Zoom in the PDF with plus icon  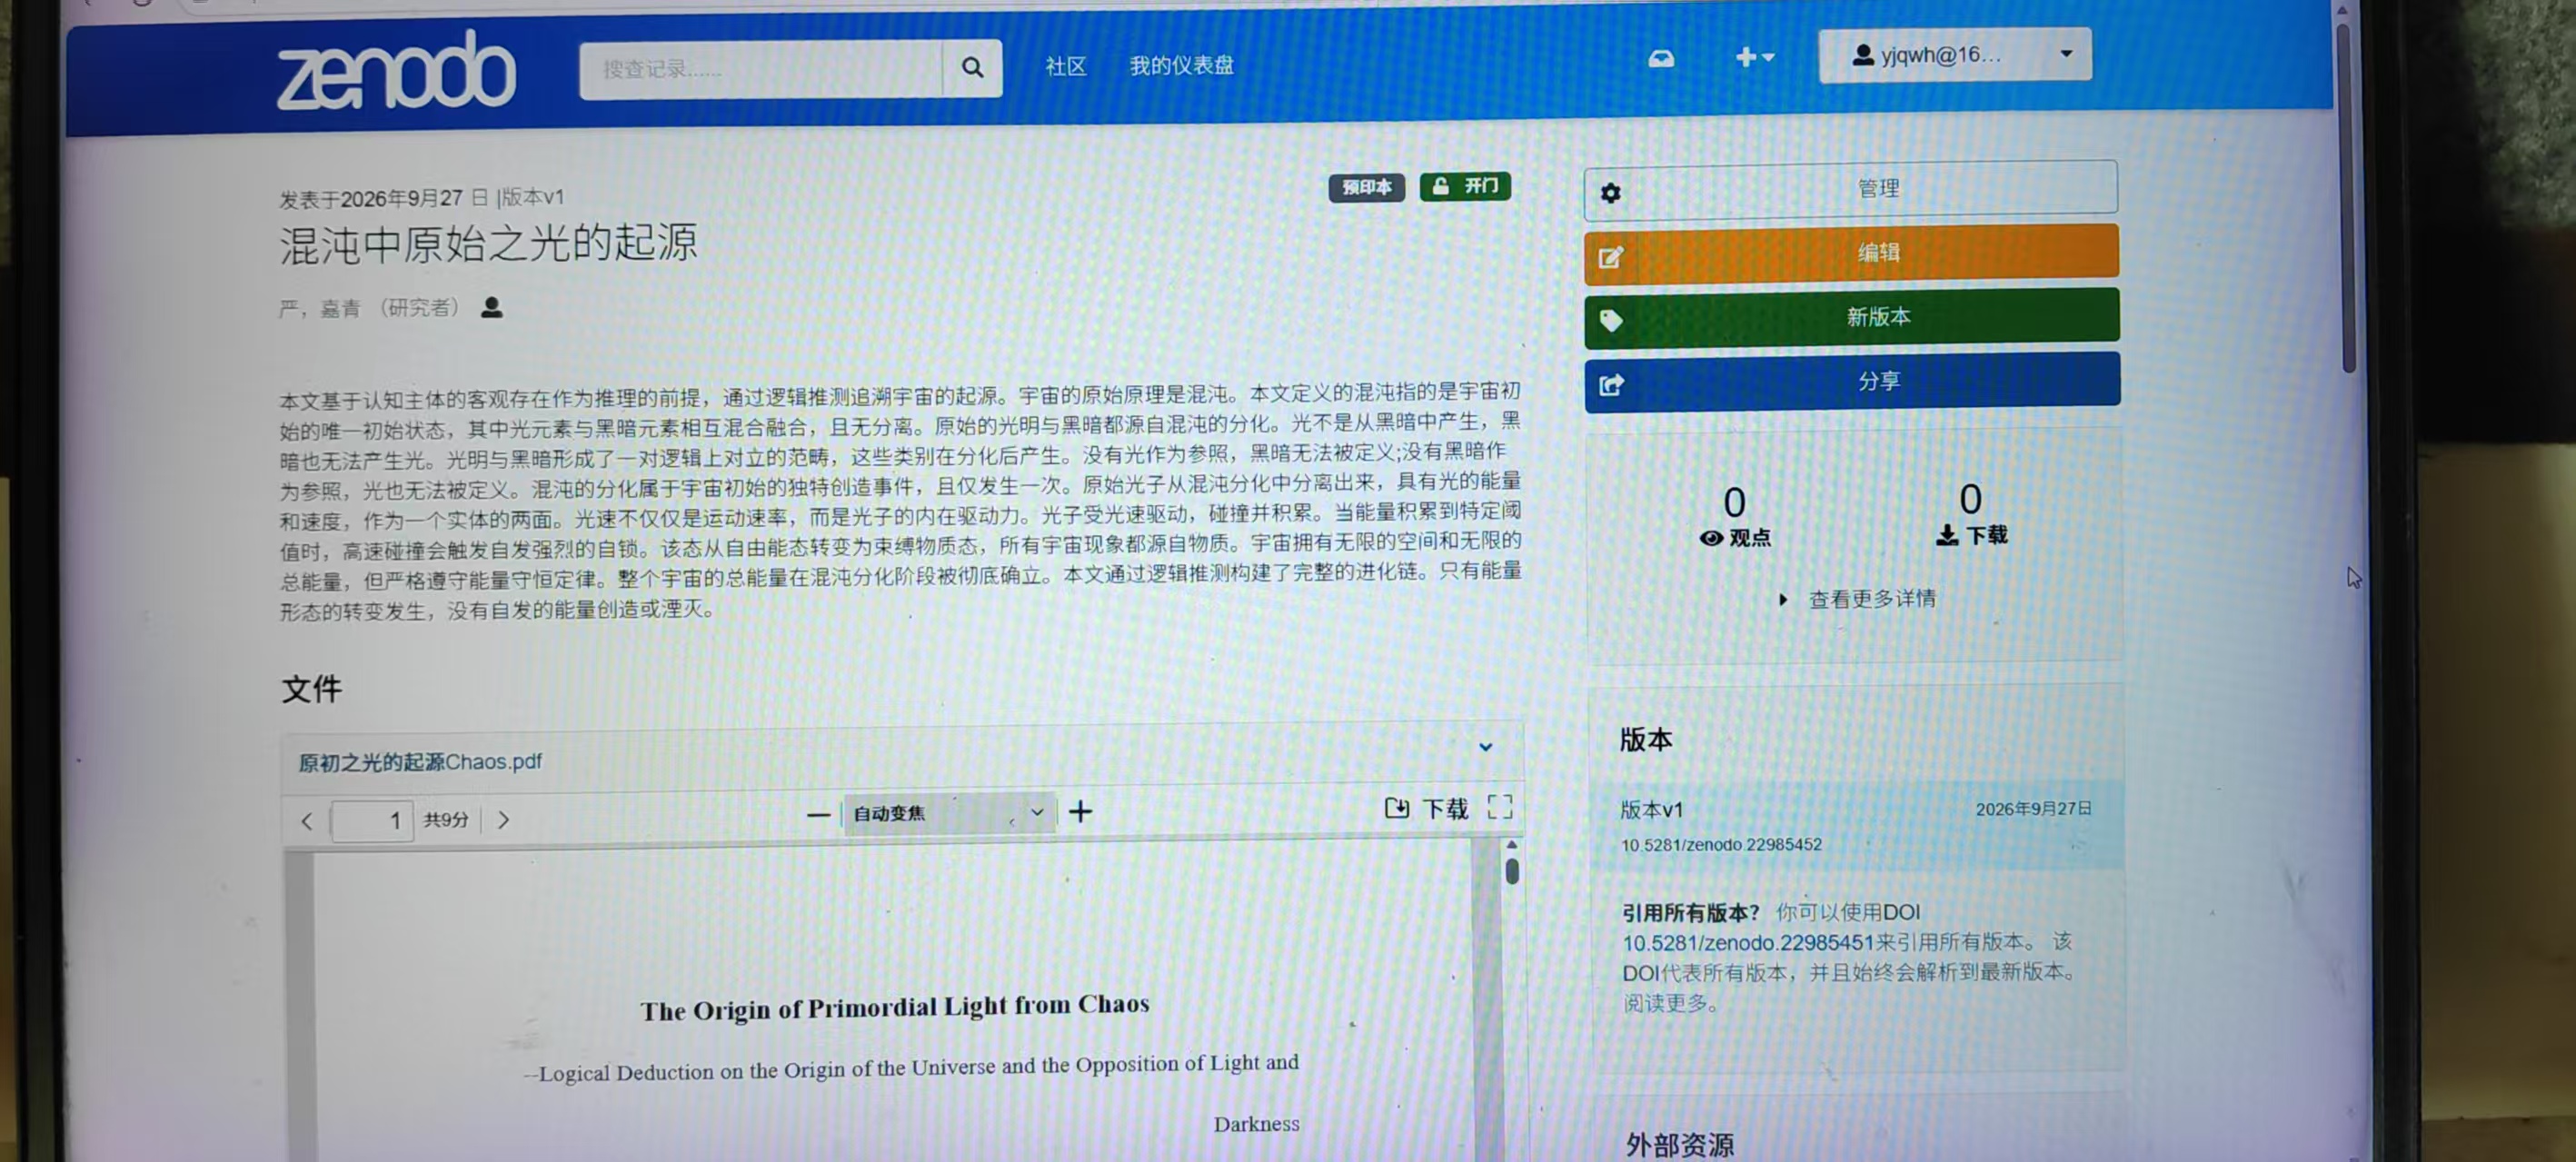[x=1080, y=811]
